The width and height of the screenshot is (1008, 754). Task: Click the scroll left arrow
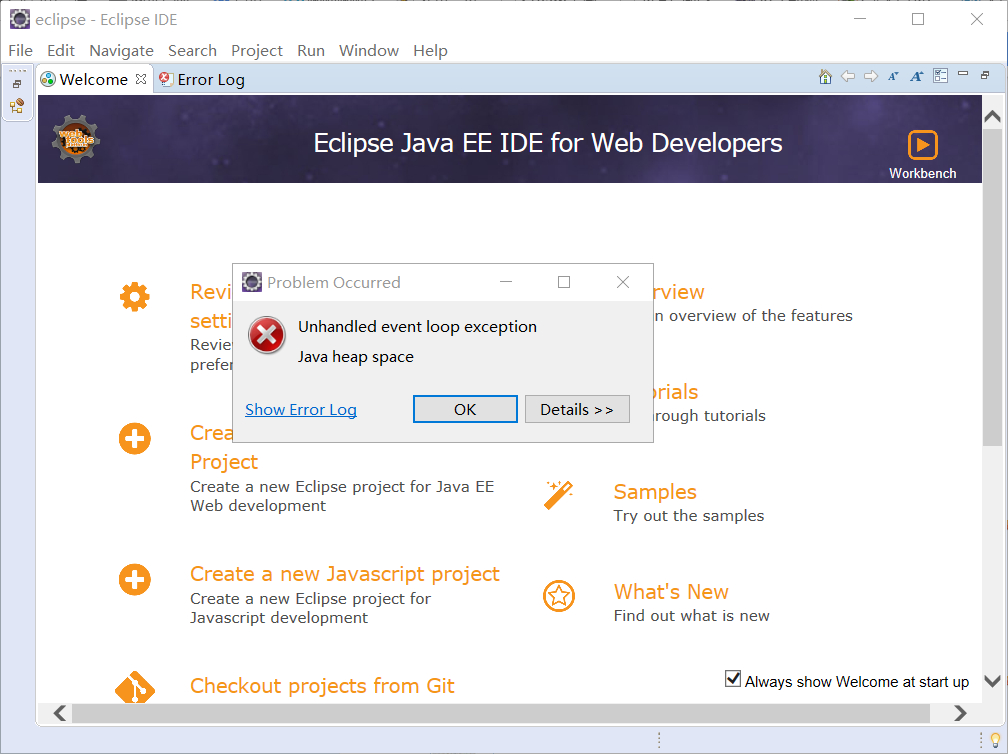coord(60,713)
